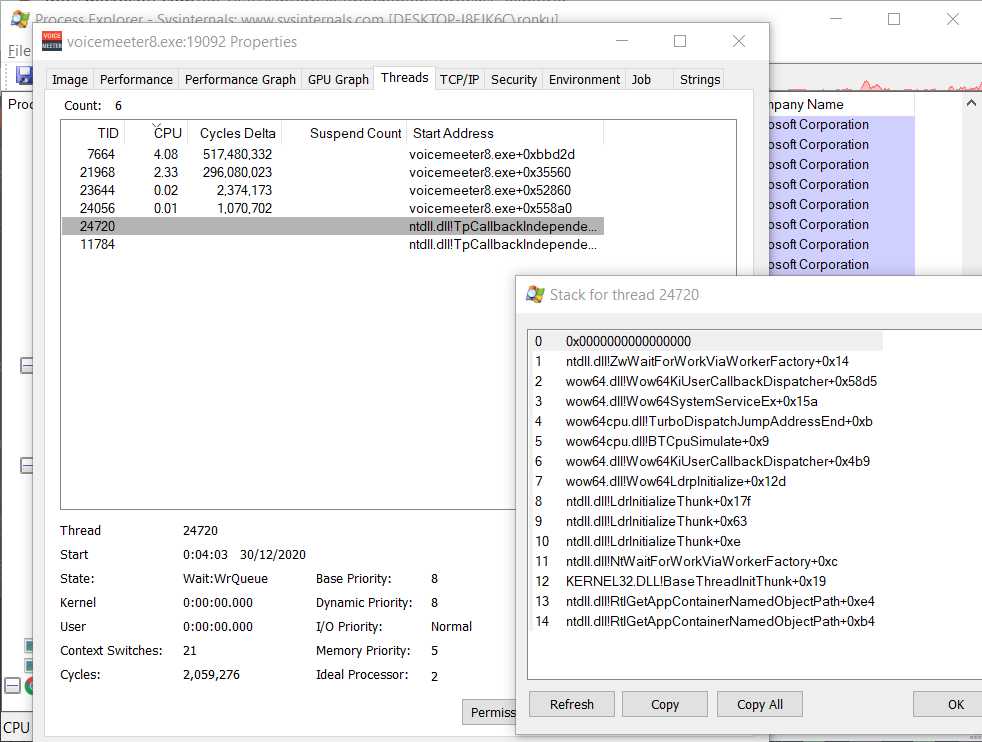Go to the TCP/IP tab
Screen dimensions: 982x742
459,79
